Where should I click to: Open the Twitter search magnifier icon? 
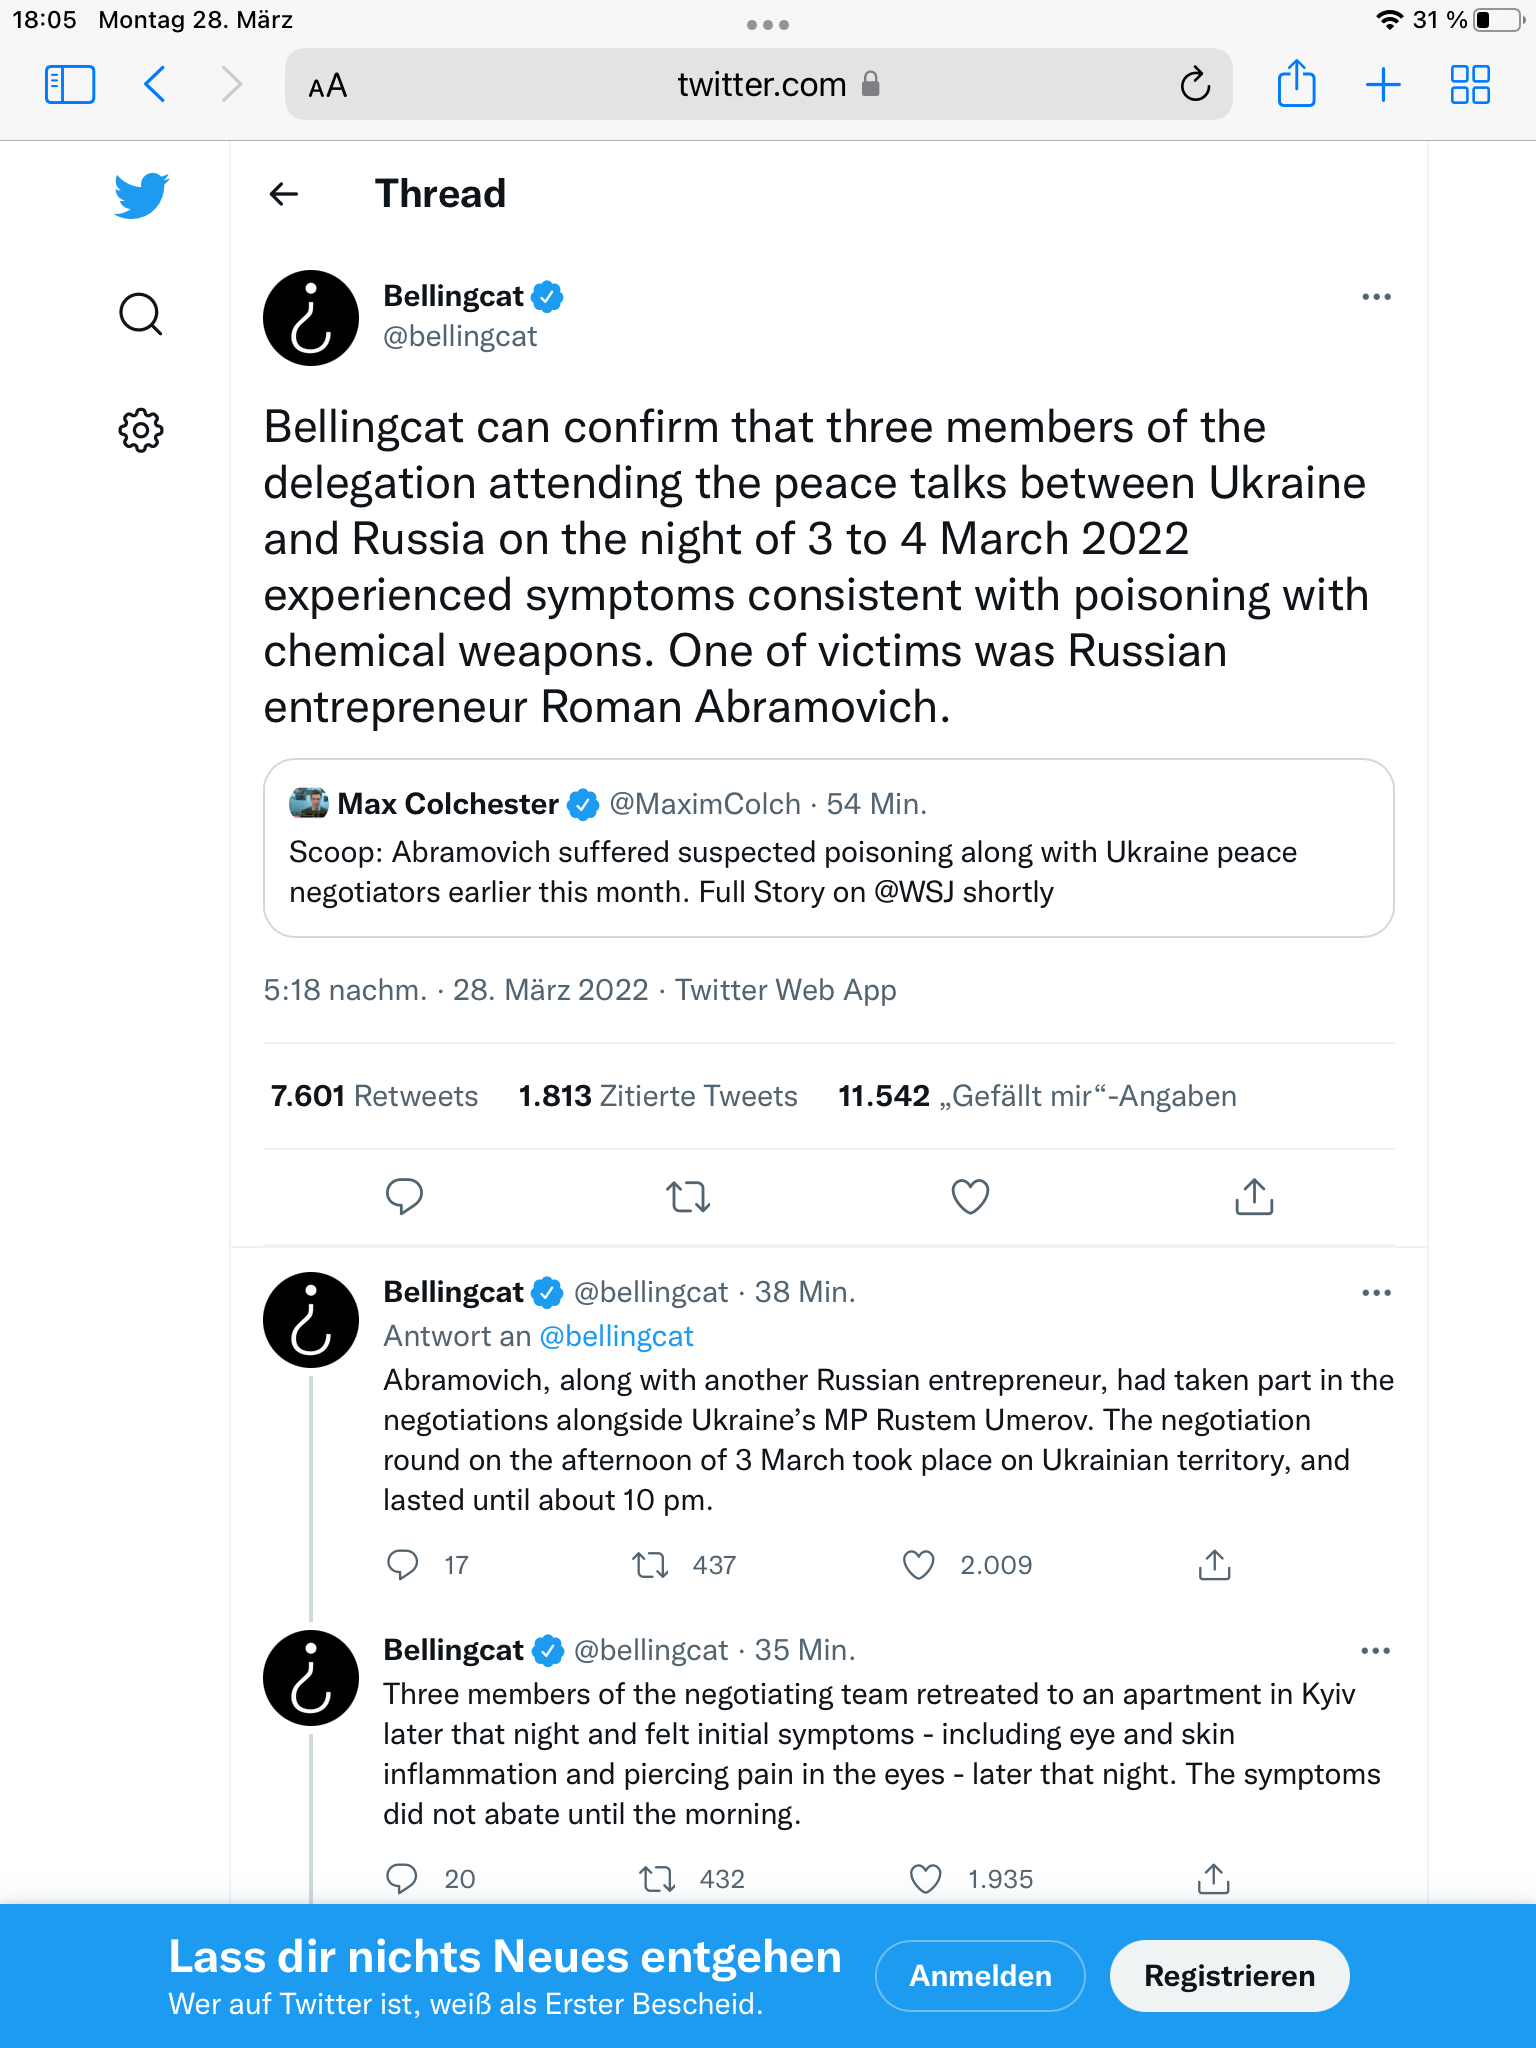[141, 314]
